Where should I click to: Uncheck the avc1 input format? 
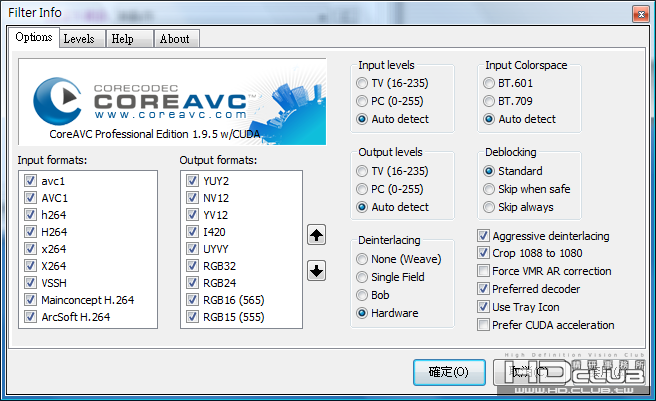coord(30,181)
